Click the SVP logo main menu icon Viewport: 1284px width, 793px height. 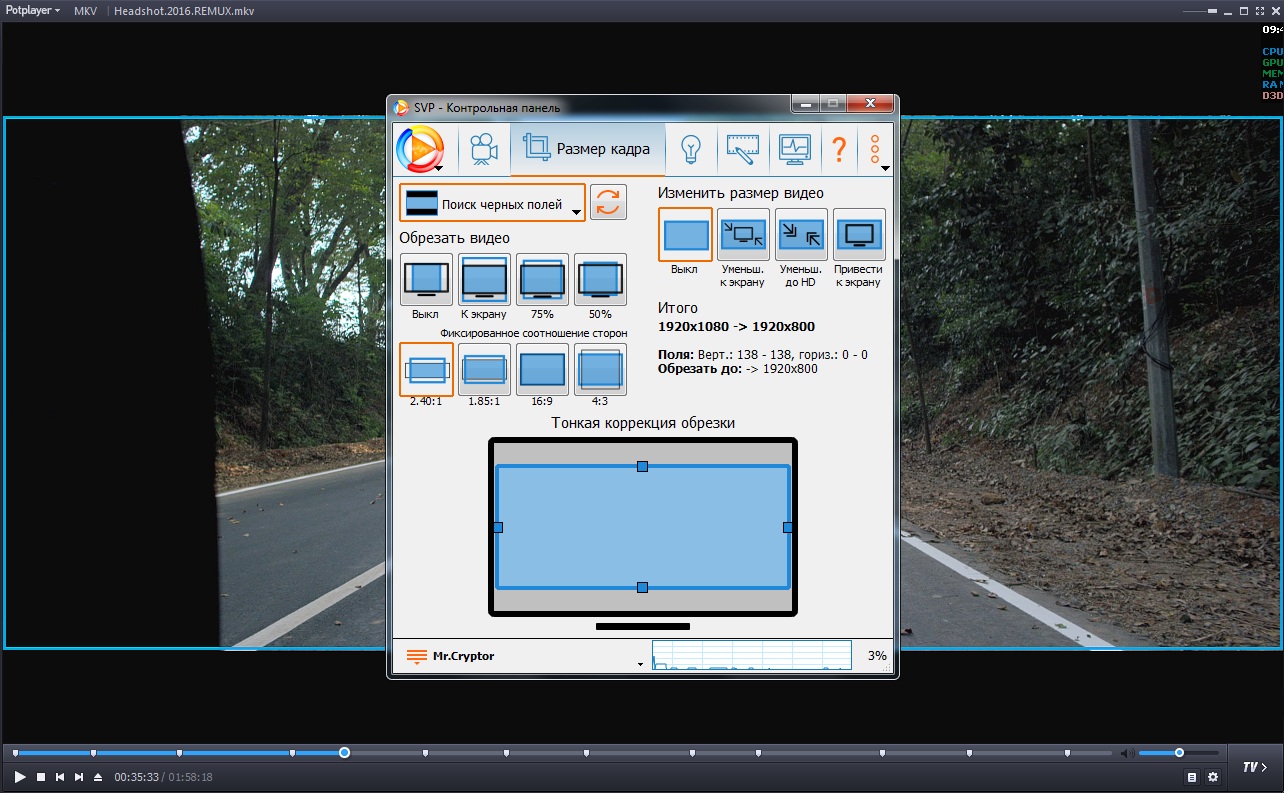(419, 149)
